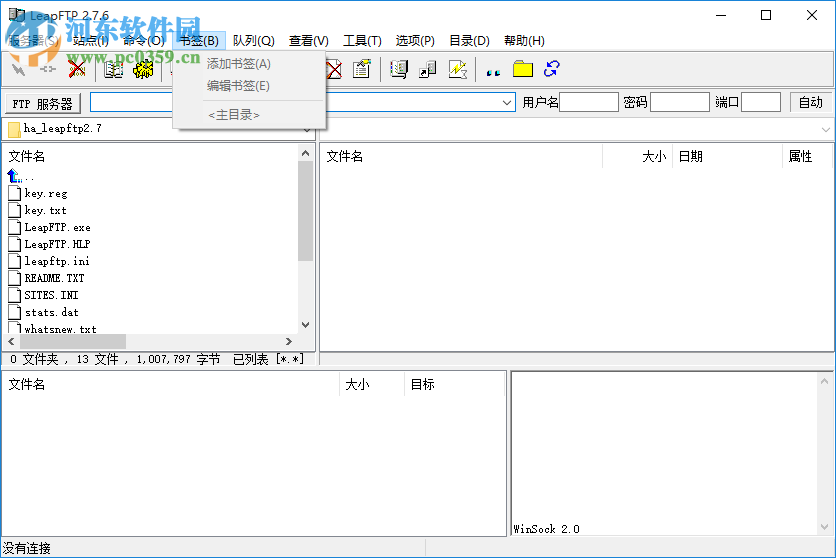This screenshot has width=836, height=558.
Task: Select the key.reg file
Action: [38, 193]
